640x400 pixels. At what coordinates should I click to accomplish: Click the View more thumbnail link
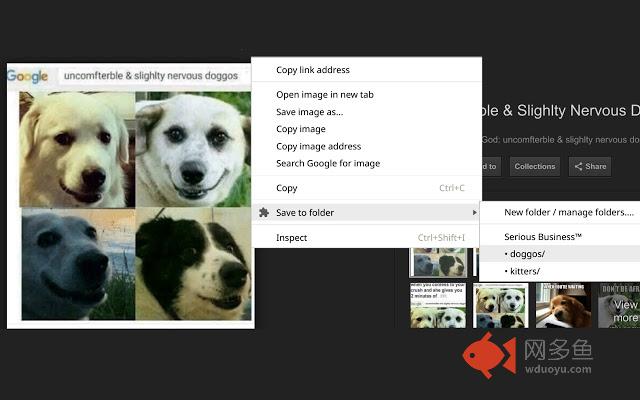point(619,306)
